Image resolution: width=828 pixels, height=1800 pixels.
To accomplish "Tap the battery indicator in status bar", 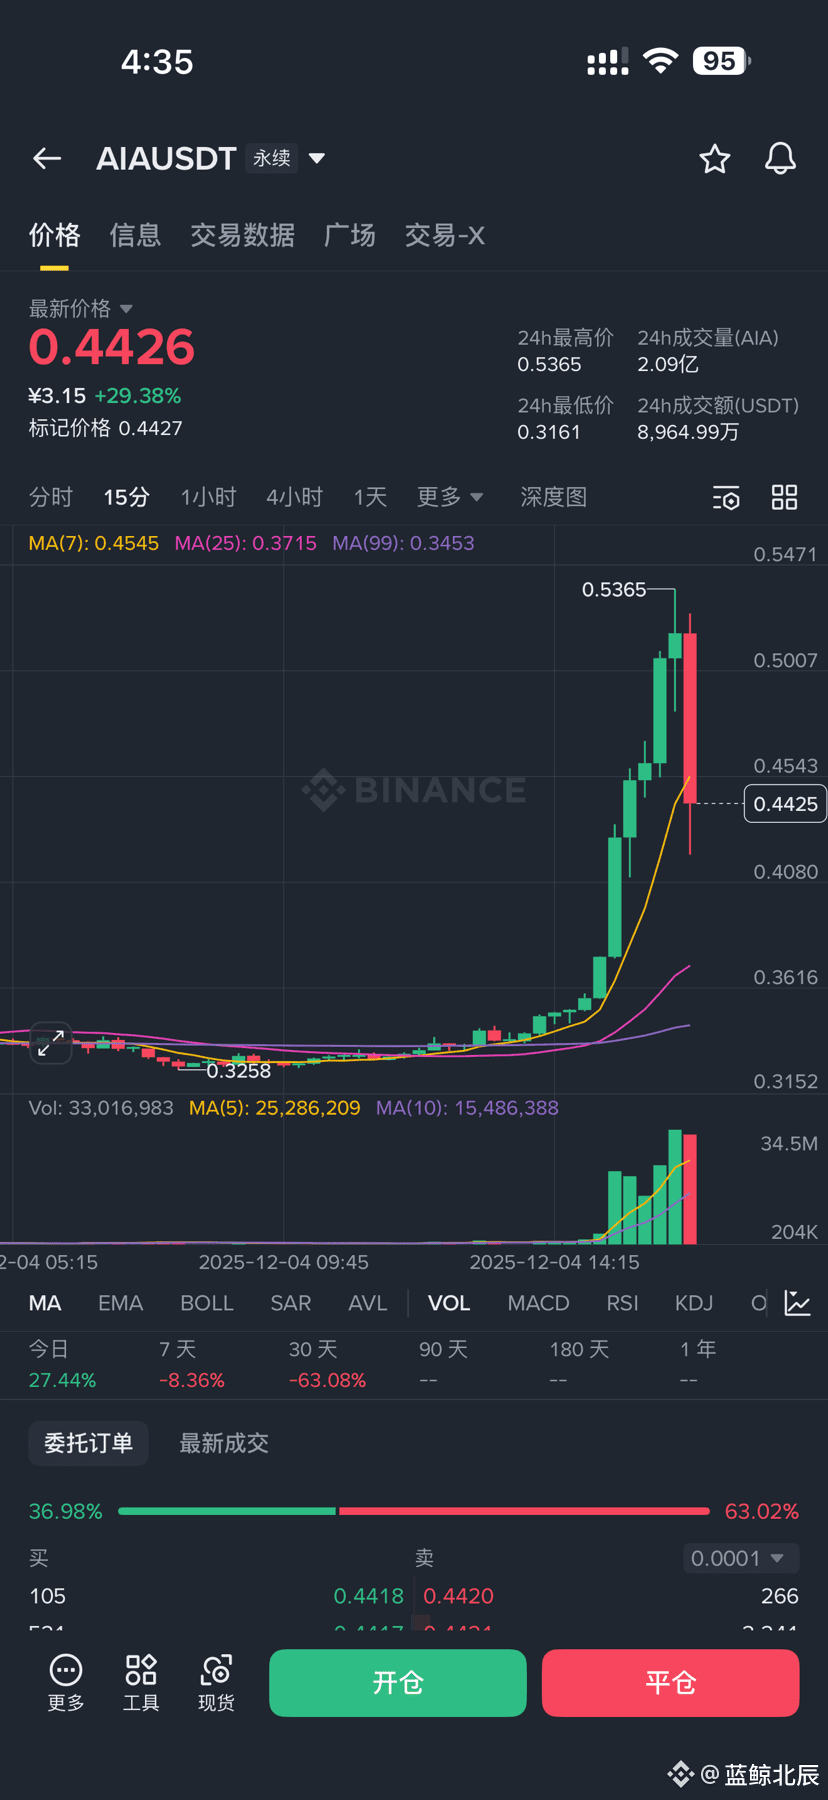I will point(722,61).
